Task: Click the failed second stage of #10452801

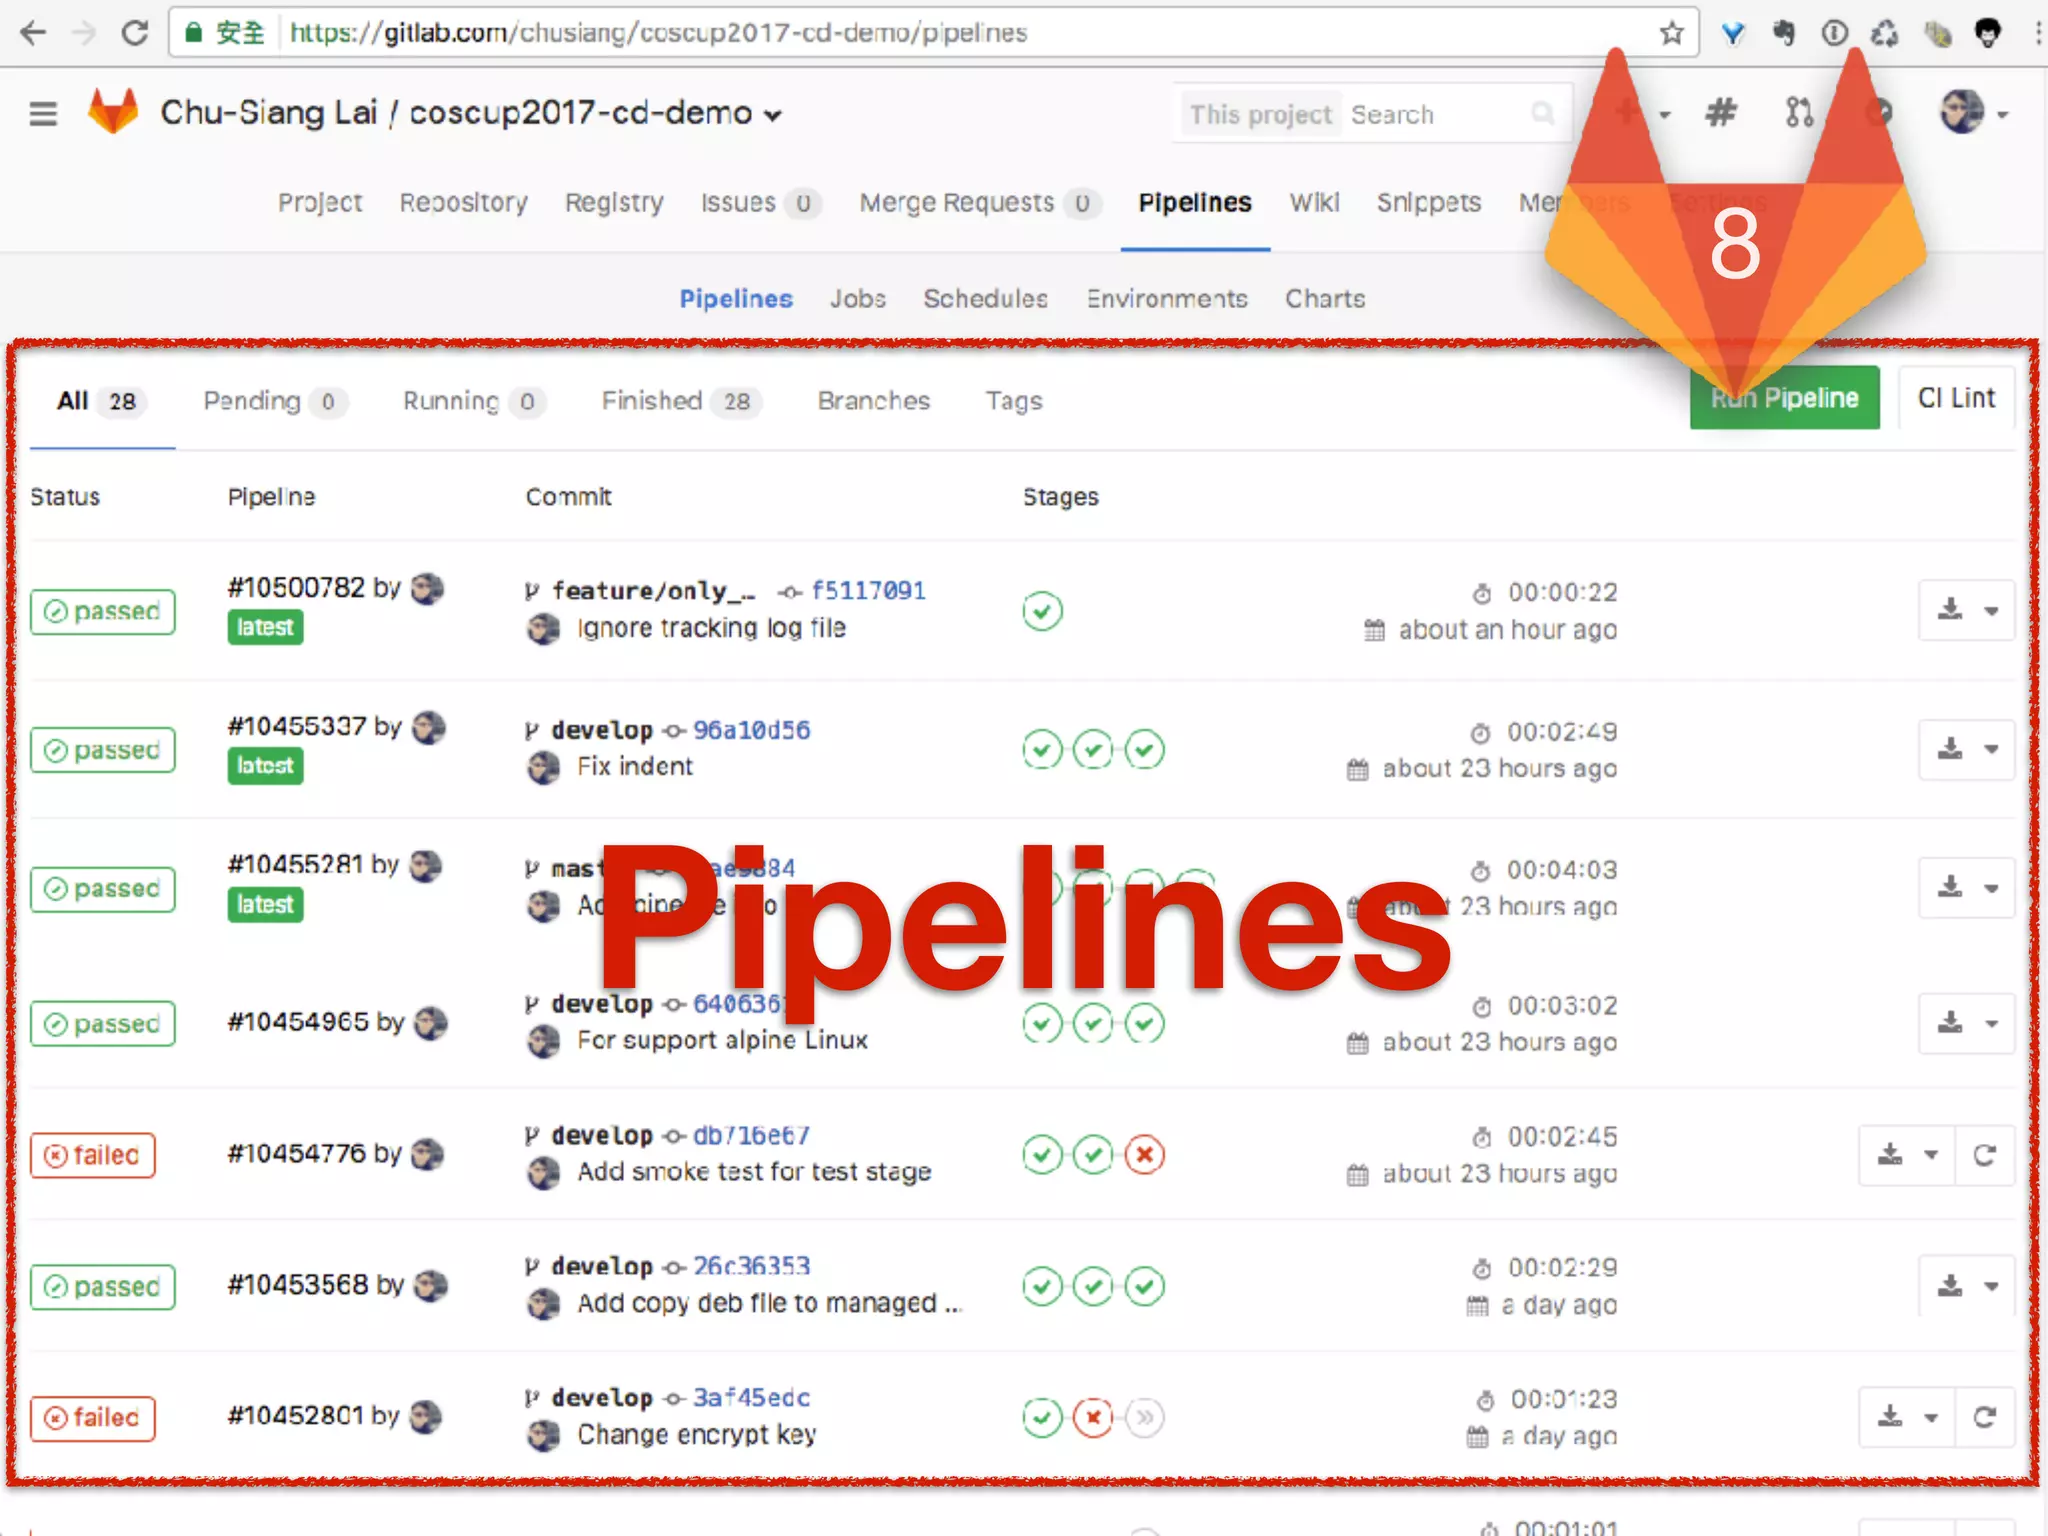Action: pyautogui.click(x=1093, y=1417)
